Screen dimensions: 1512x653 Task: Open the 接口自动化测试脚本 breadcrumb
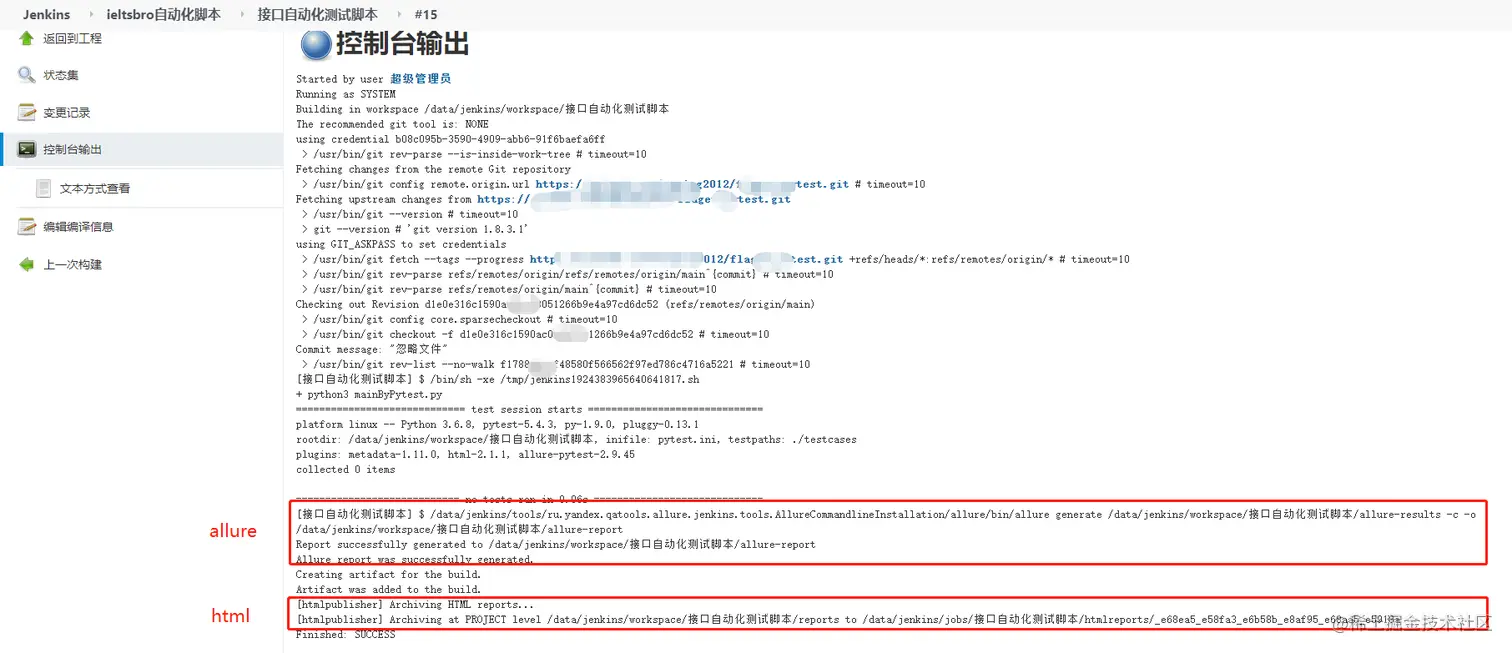pyautogui.click(x=317, y=14)
